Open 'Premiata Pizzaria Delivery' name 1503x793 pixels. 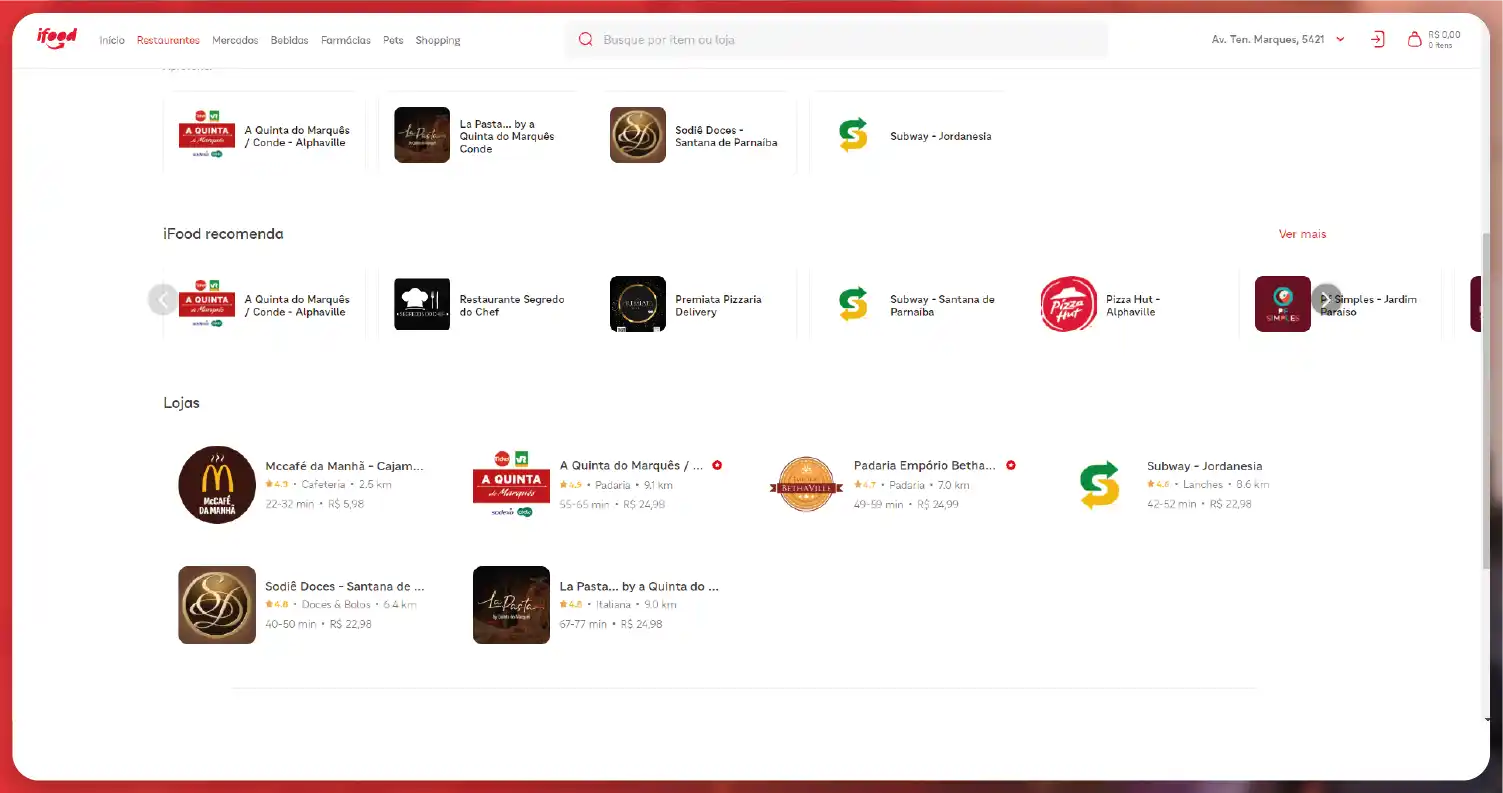coord(718,305)
